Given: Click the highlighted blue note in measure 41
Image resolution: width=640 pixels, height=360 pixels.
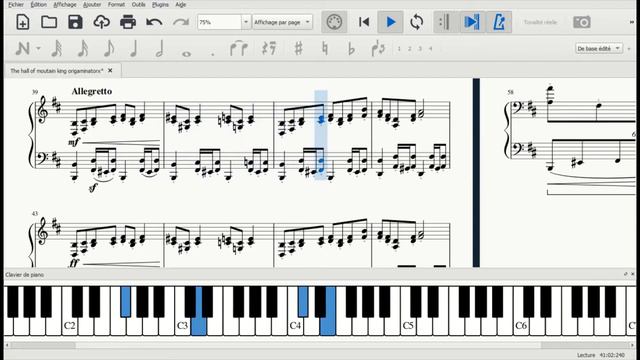Looking at the screenshot, I should click(320, 119).
